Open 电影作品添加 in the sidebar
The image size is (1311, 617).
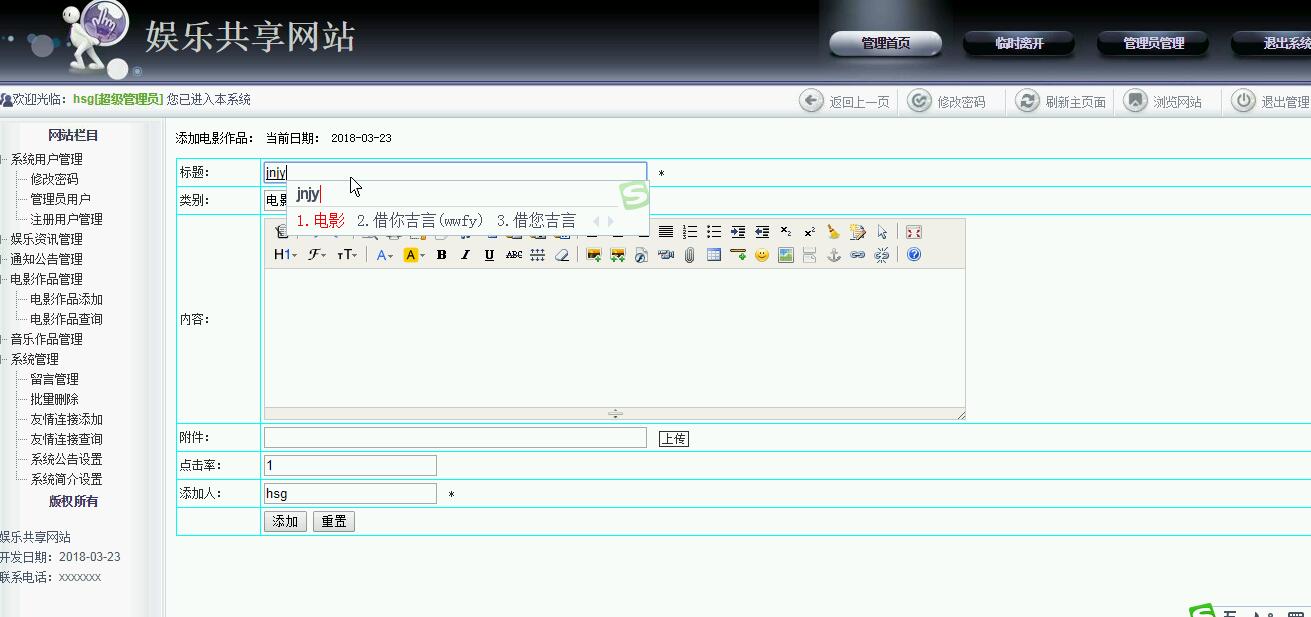(66, 299)
